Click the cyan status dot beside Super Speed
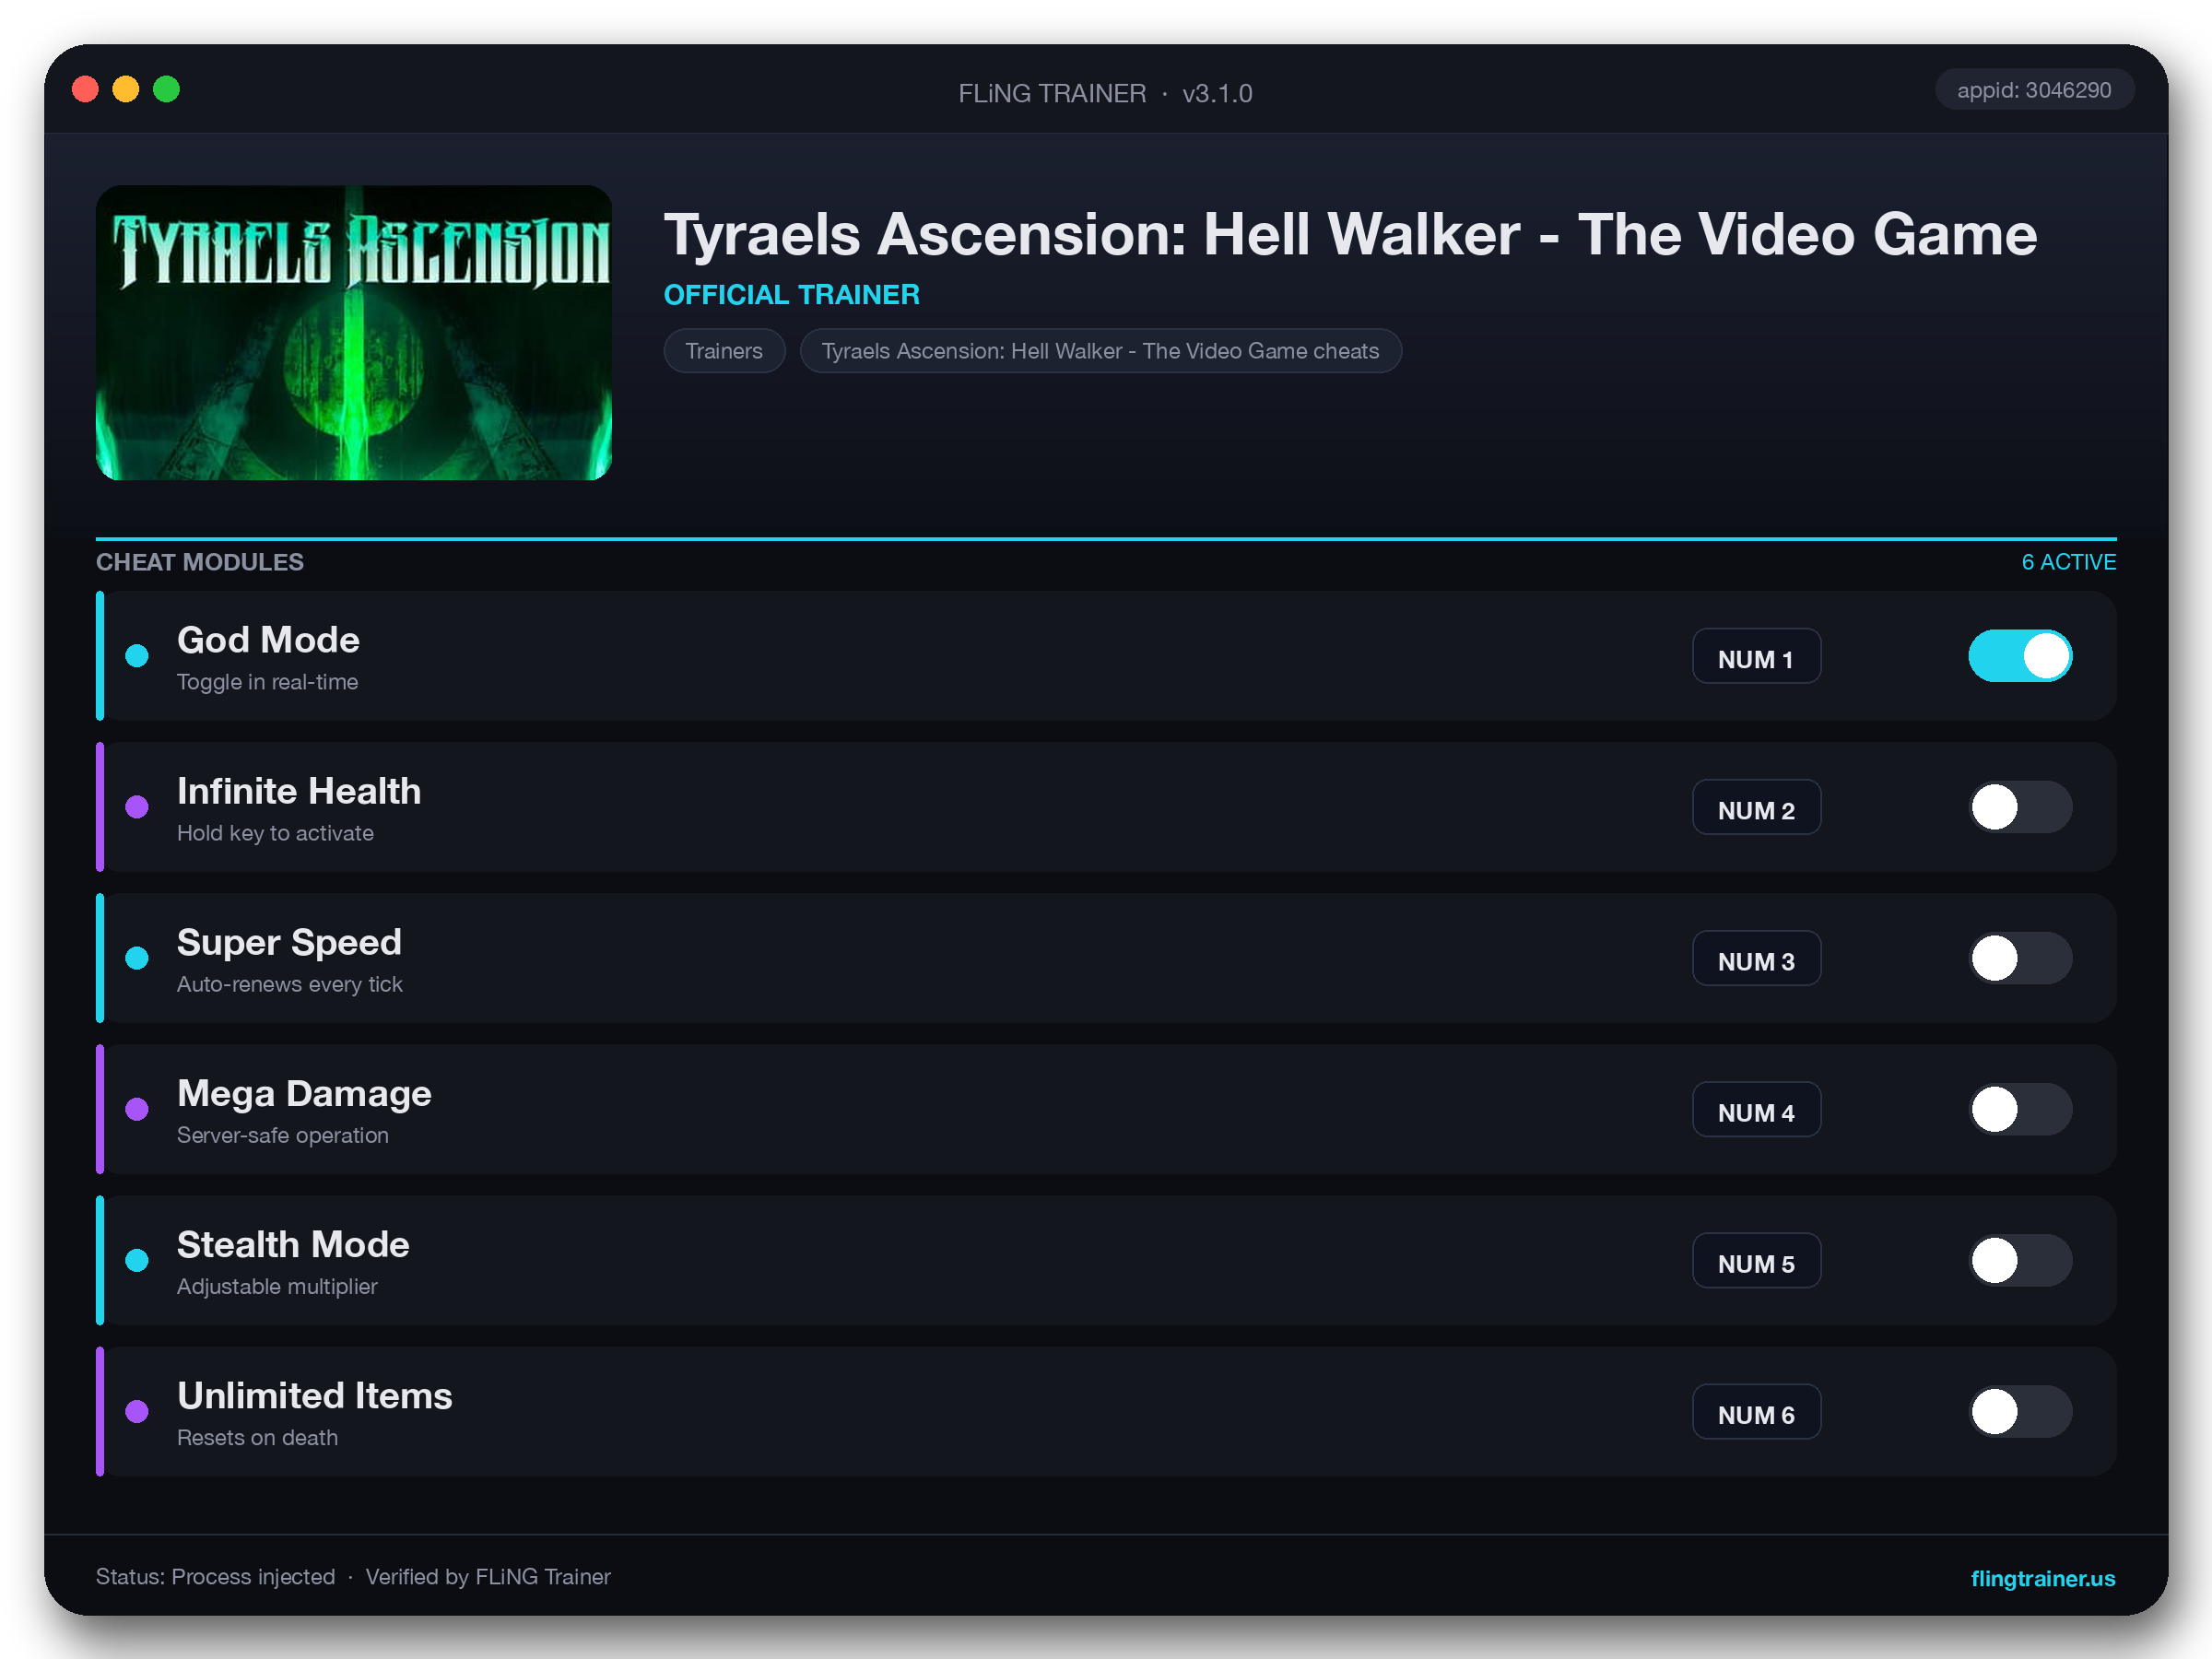2212x1659 pixels. pyautogui.click(x=137, y=958)
